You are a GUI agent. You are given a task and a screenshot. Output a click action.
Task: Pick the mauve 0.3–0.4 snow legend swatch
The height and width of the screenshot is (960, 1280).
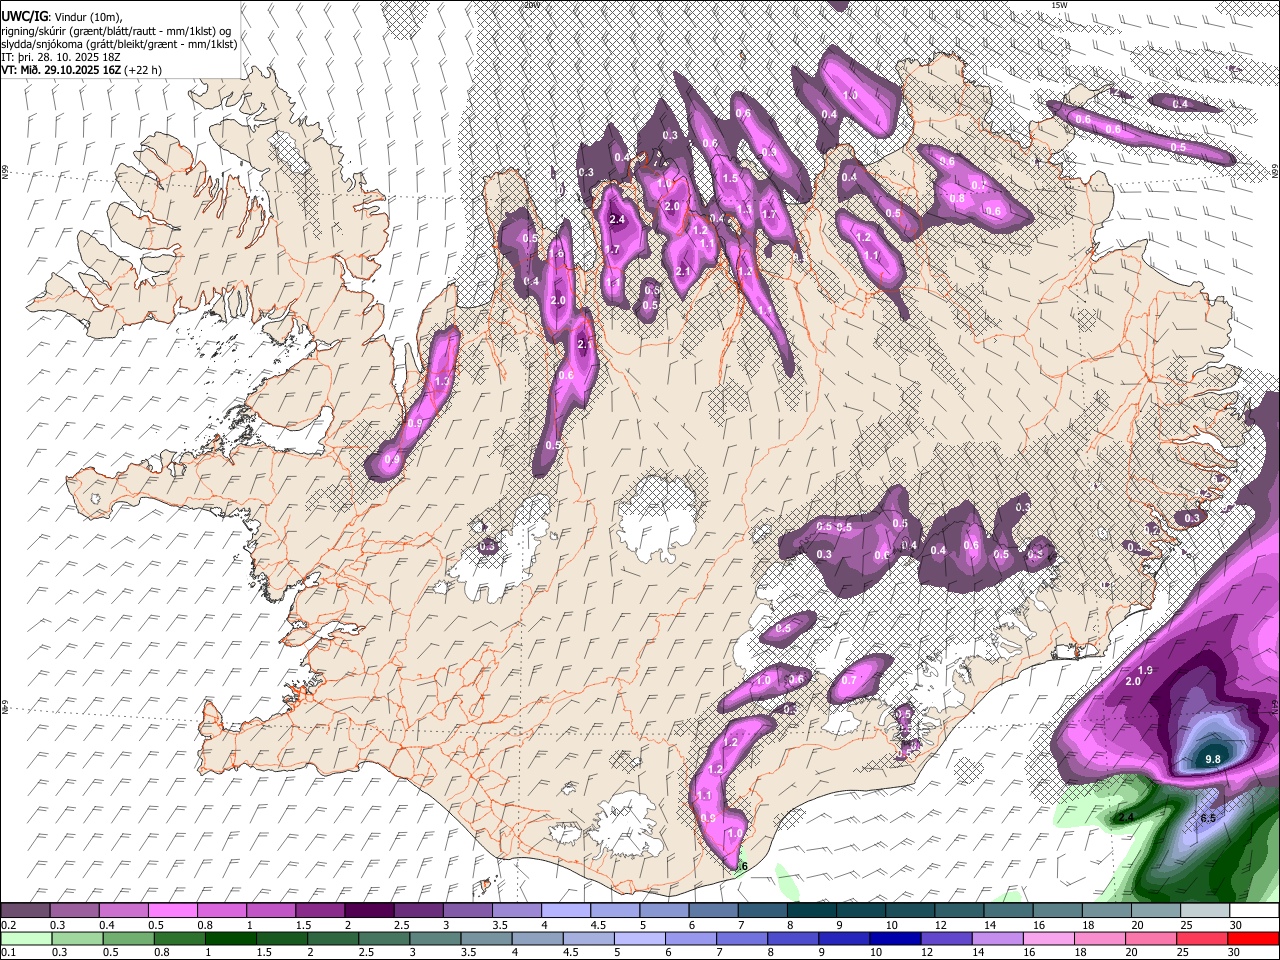click(x=74, y=911)
